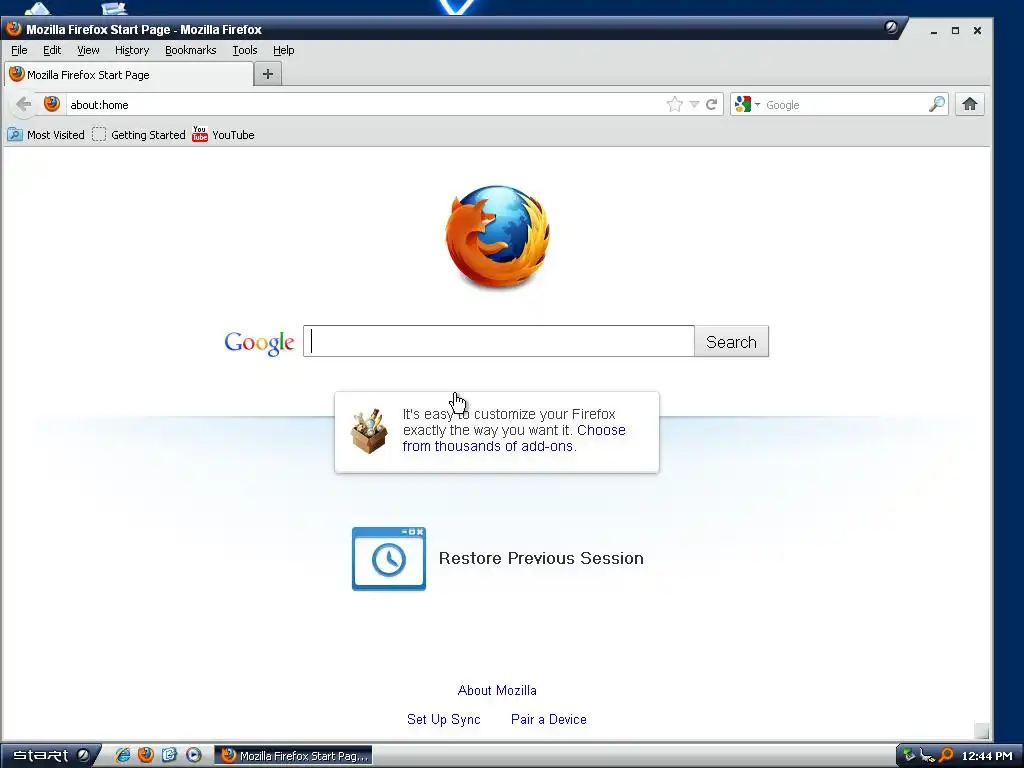Open a new tab with plus button
Viewport: 1024px width, 768px height.
pos(268,74)
